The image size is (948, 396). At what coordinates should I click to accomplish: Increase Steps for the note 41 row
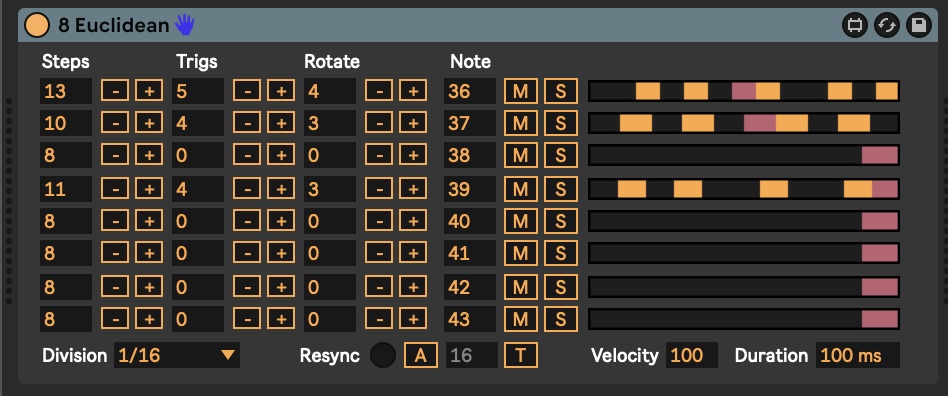pos(149,253)
